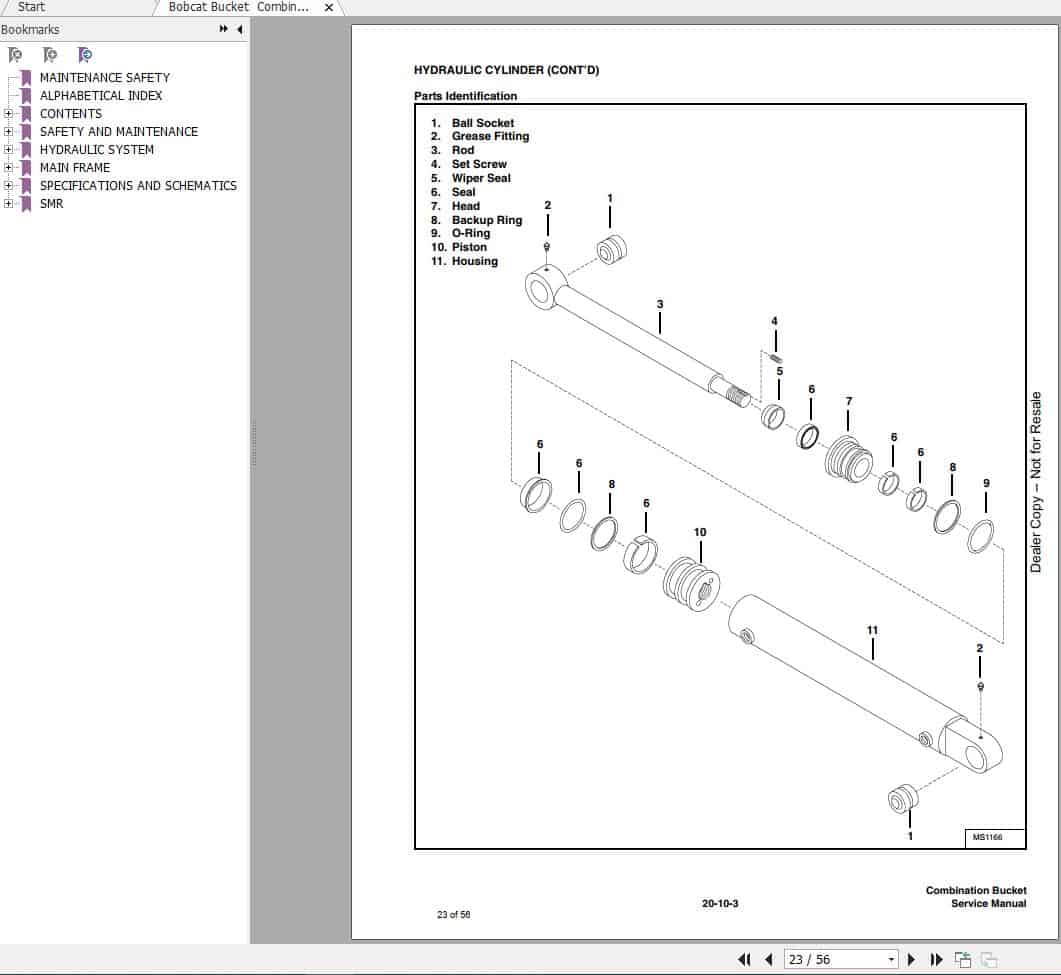The height and width of the screenshot is (975, 1061).
Task: Open the ALPHABETICAL INDEX bookmark
Action: tap(101, 95)
